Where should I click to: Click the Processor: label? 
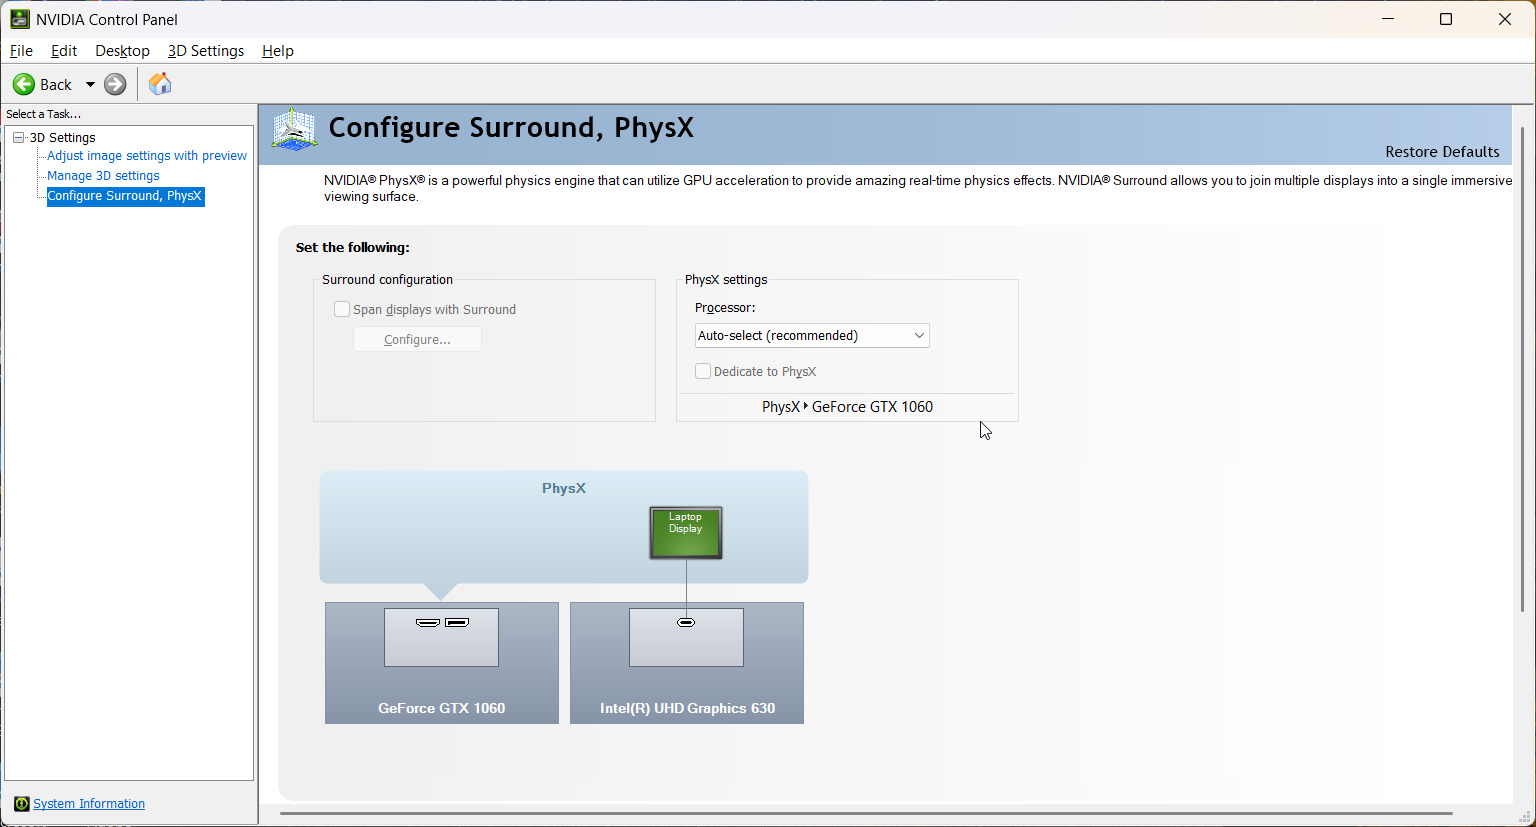(x=725, y=308)
